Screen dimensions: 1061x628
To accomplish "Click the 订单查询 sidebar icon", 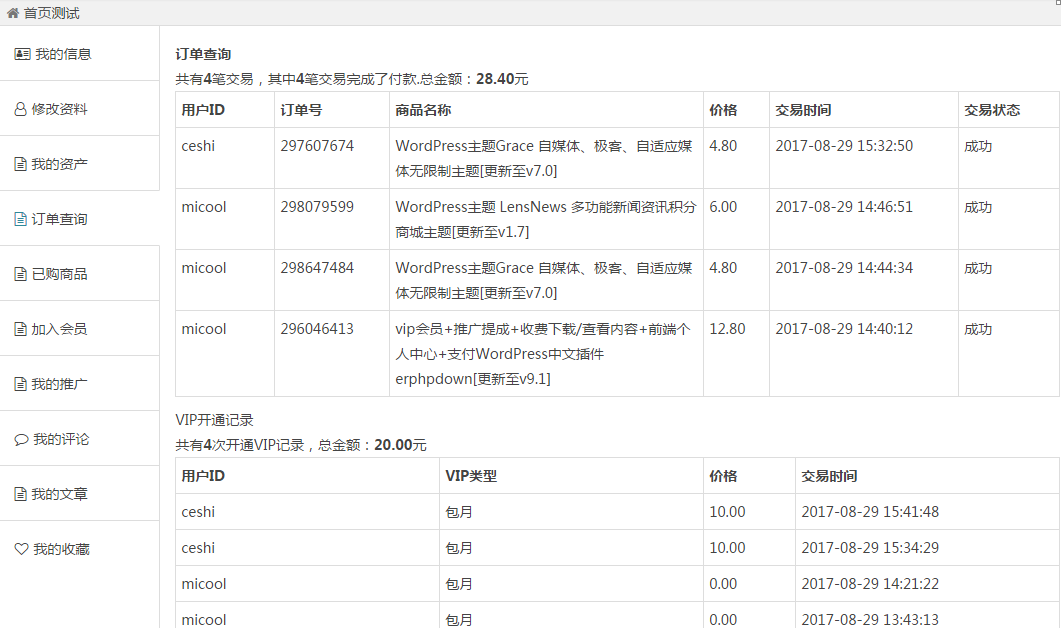I will point(21,217).
